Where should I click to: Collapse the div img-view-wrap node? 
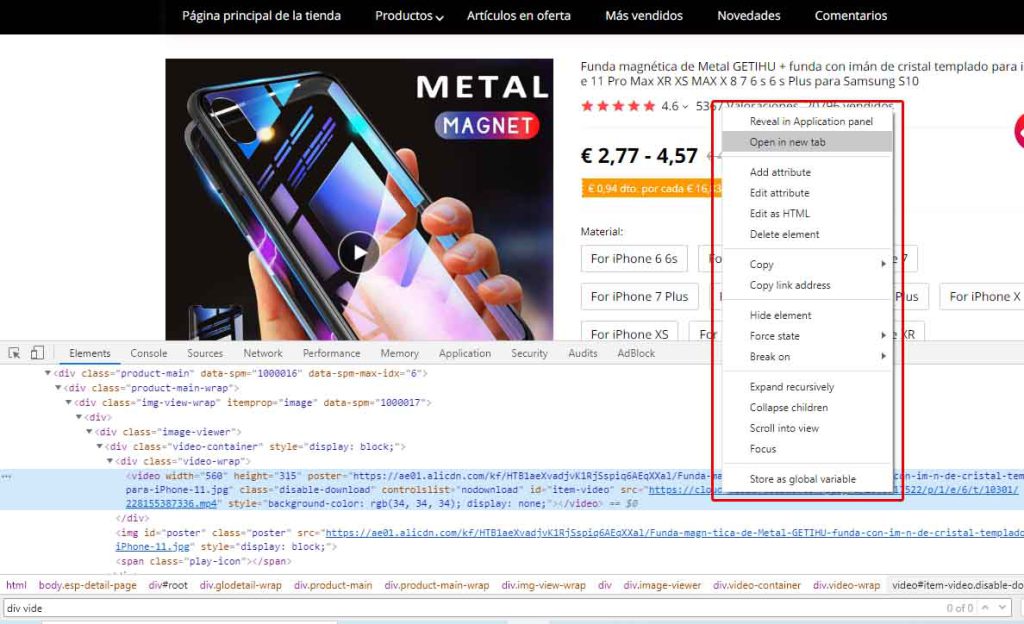pyautogui.click(x=69, y=403)
